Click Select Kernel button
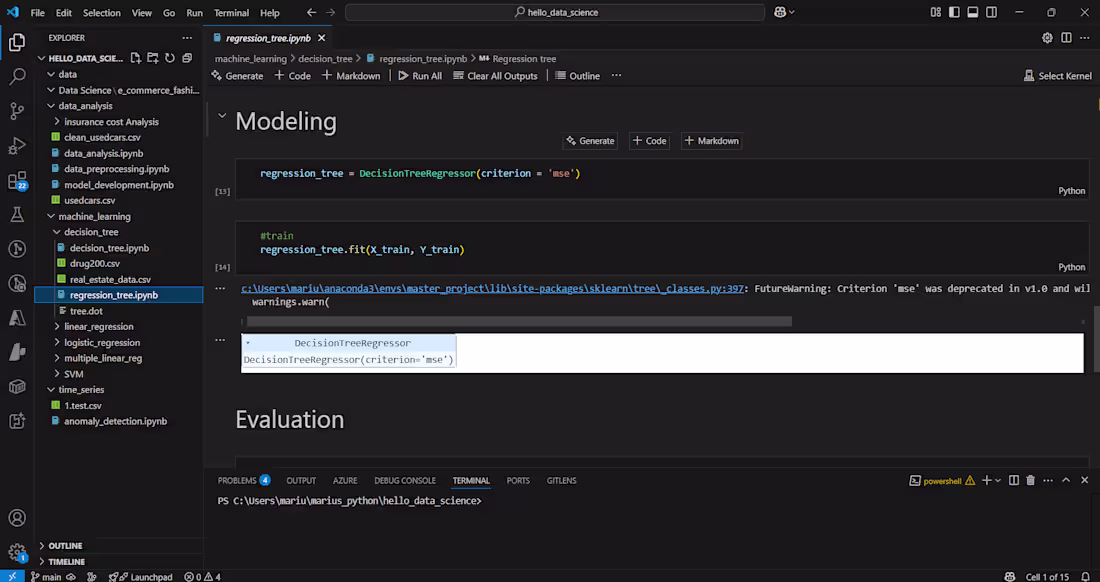The height and width of the screenshot is (582, 1100). 1058,76
